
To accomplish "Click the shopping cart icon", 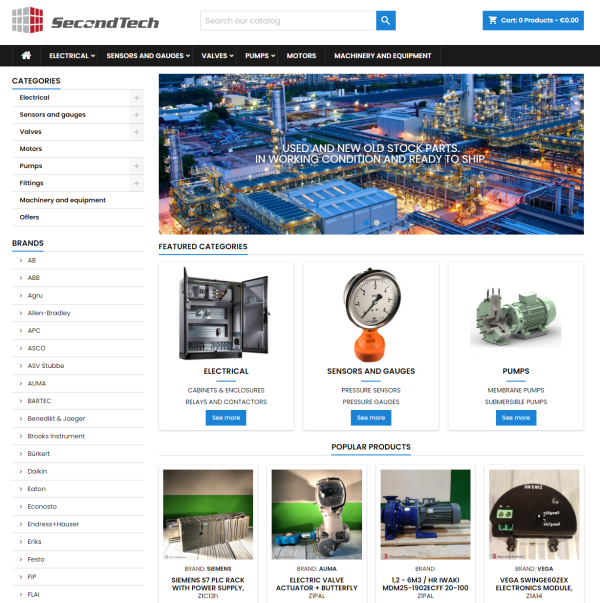I will (493, 20).
